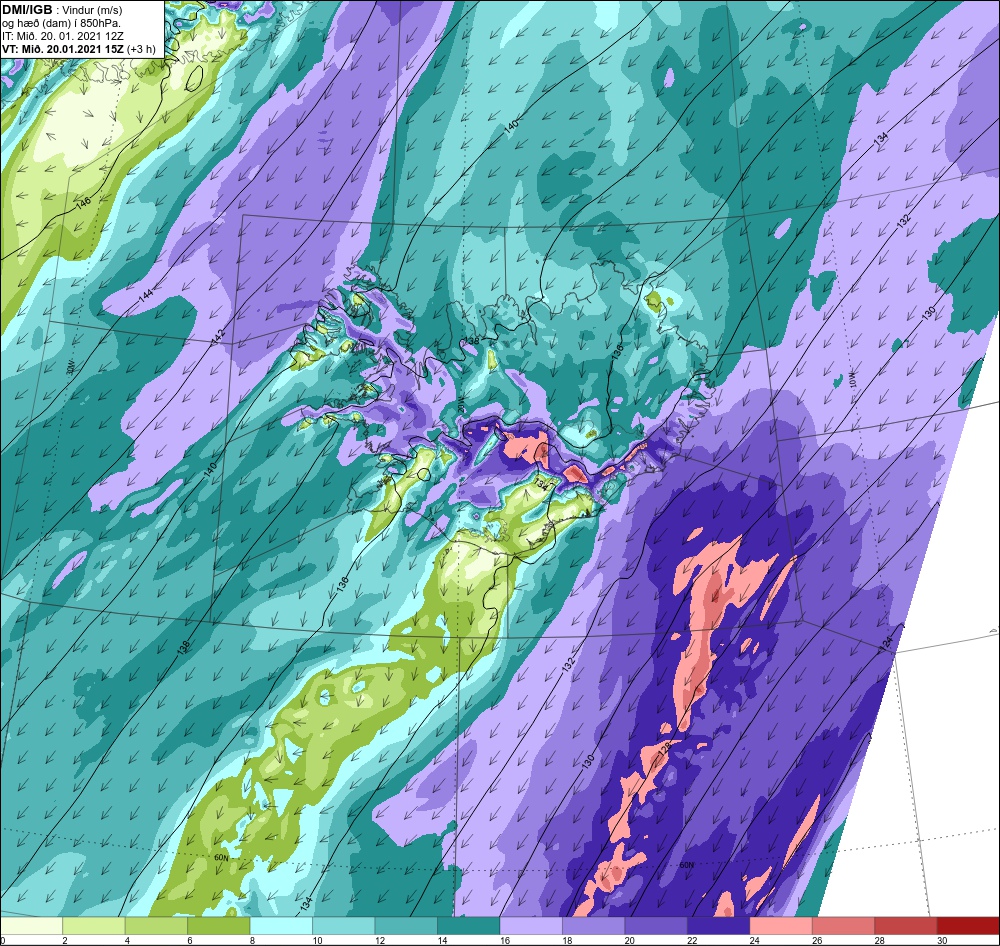Select the legend tick label '16'
The image size is (1000, 946).
pos(504,940)
